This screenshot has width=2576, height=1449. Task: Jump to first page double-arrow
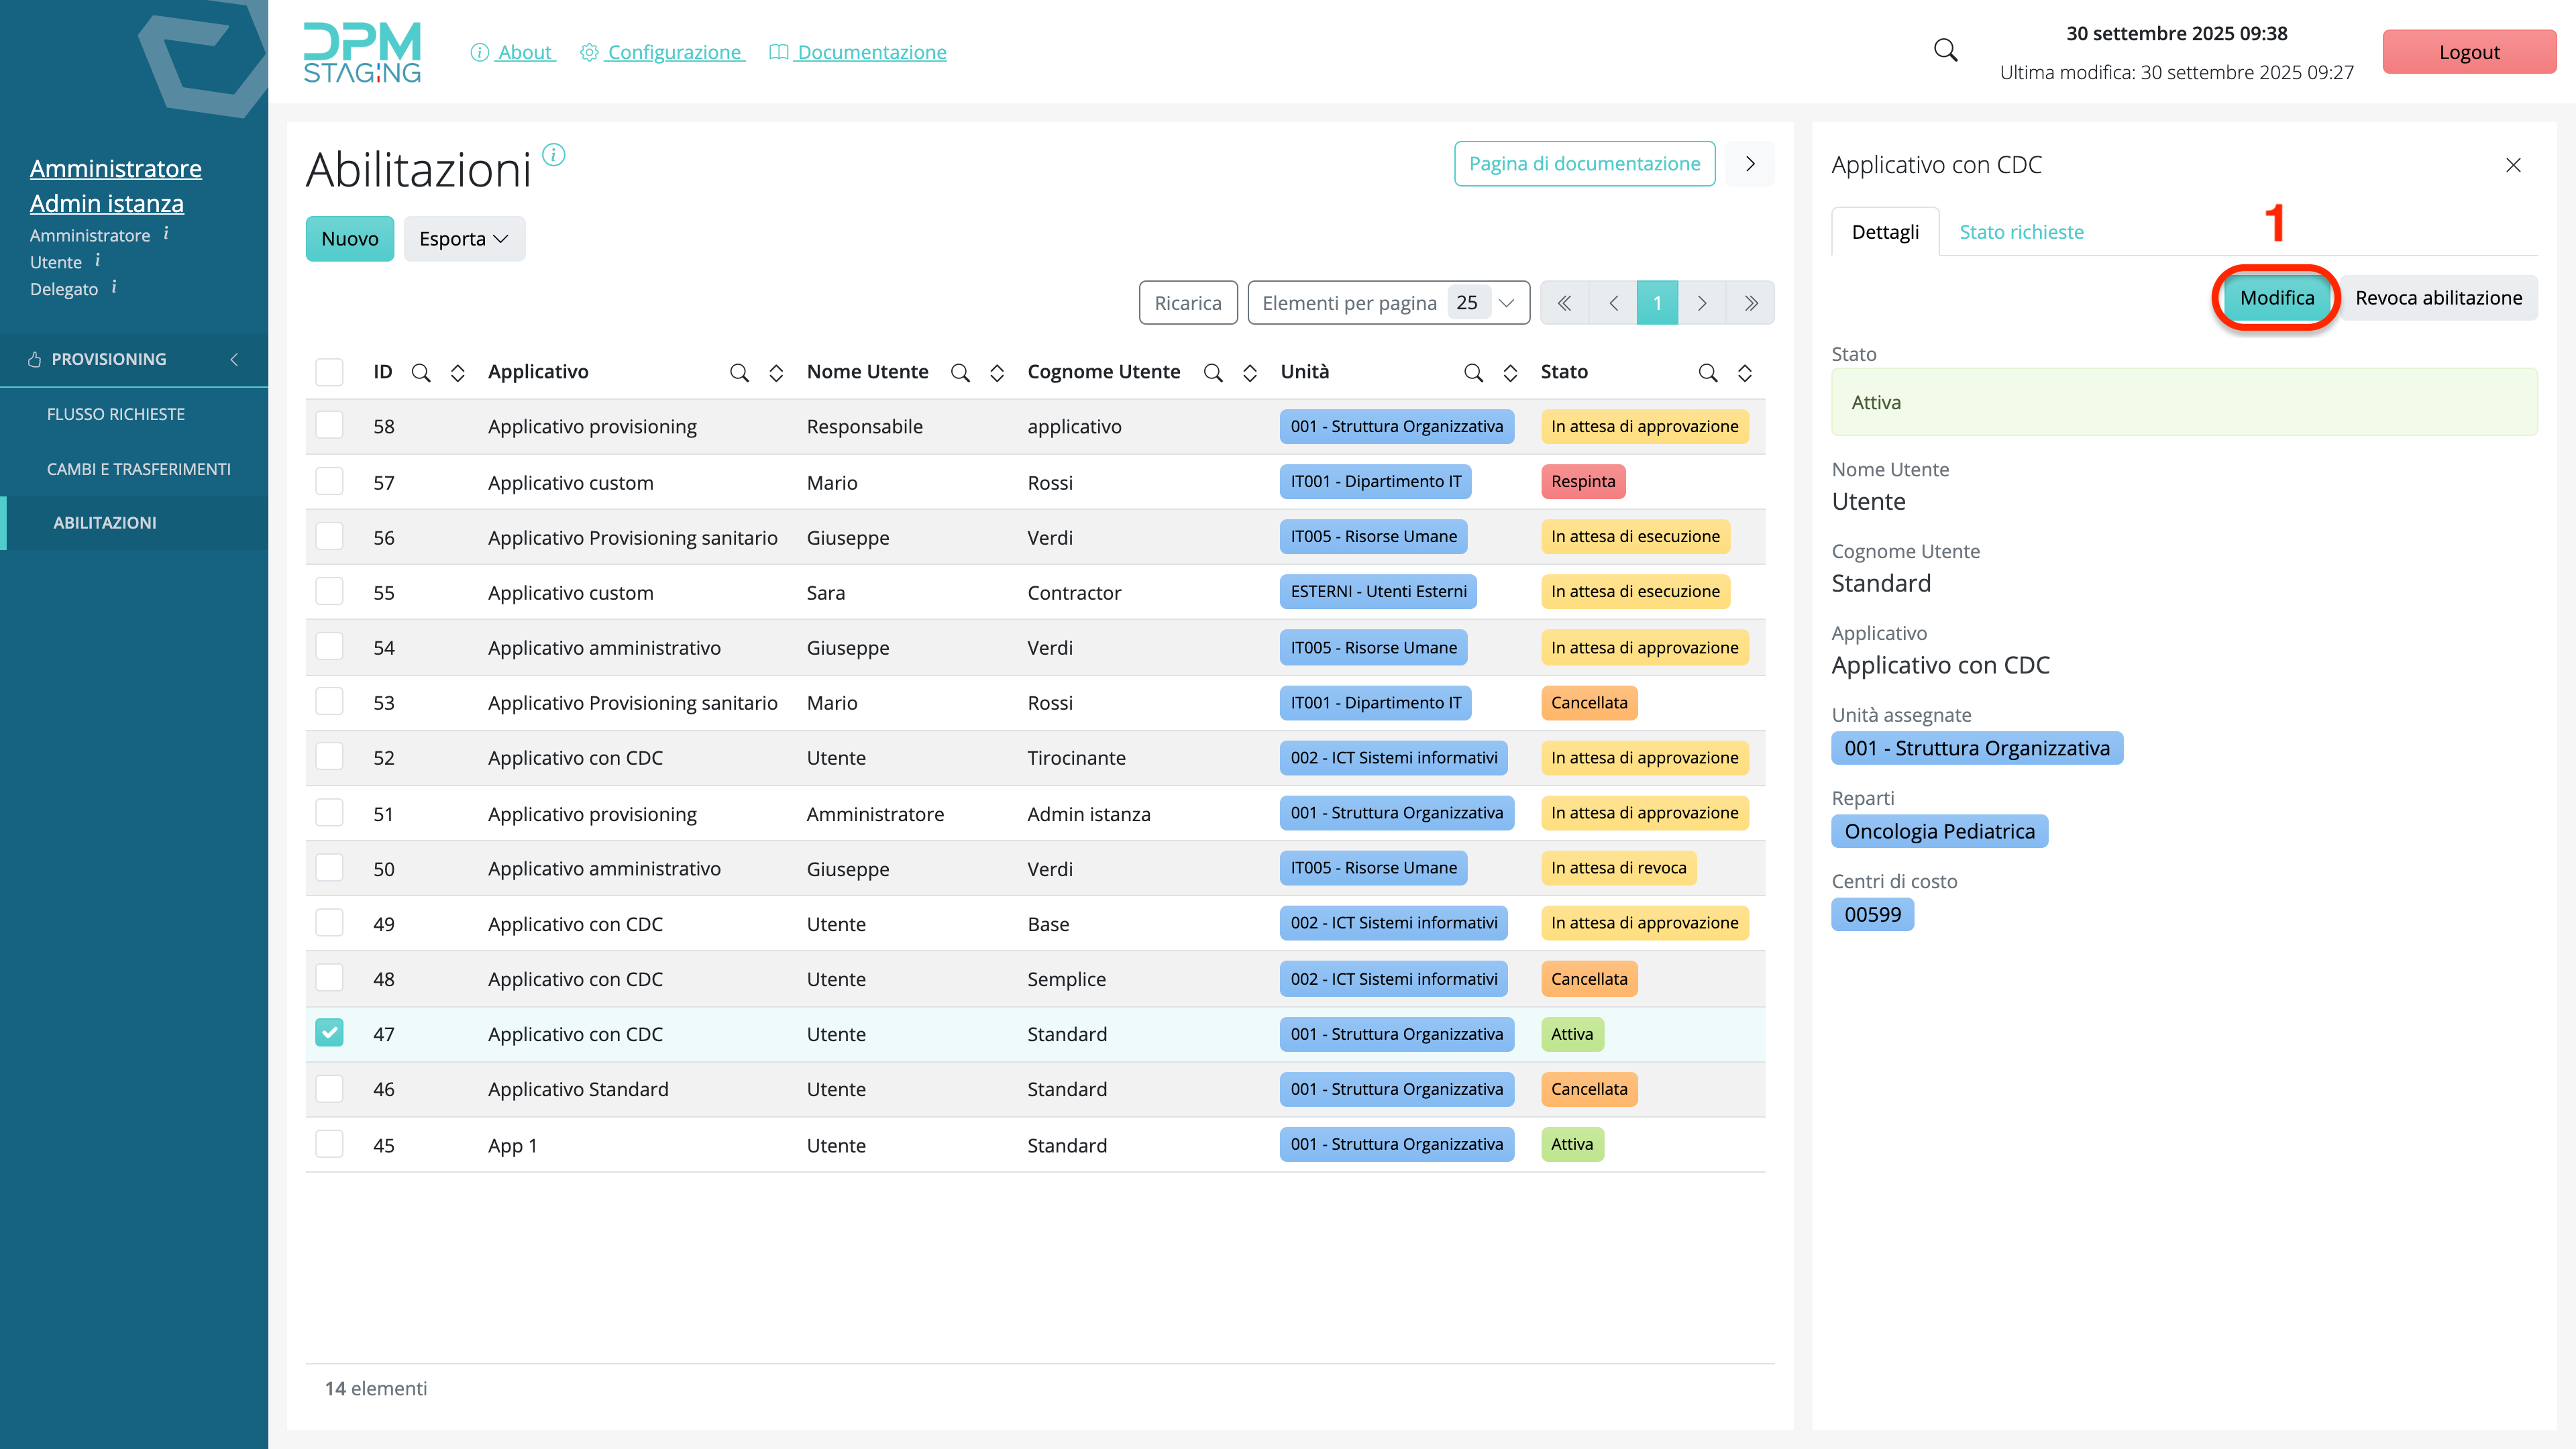tap(1564, 303)
